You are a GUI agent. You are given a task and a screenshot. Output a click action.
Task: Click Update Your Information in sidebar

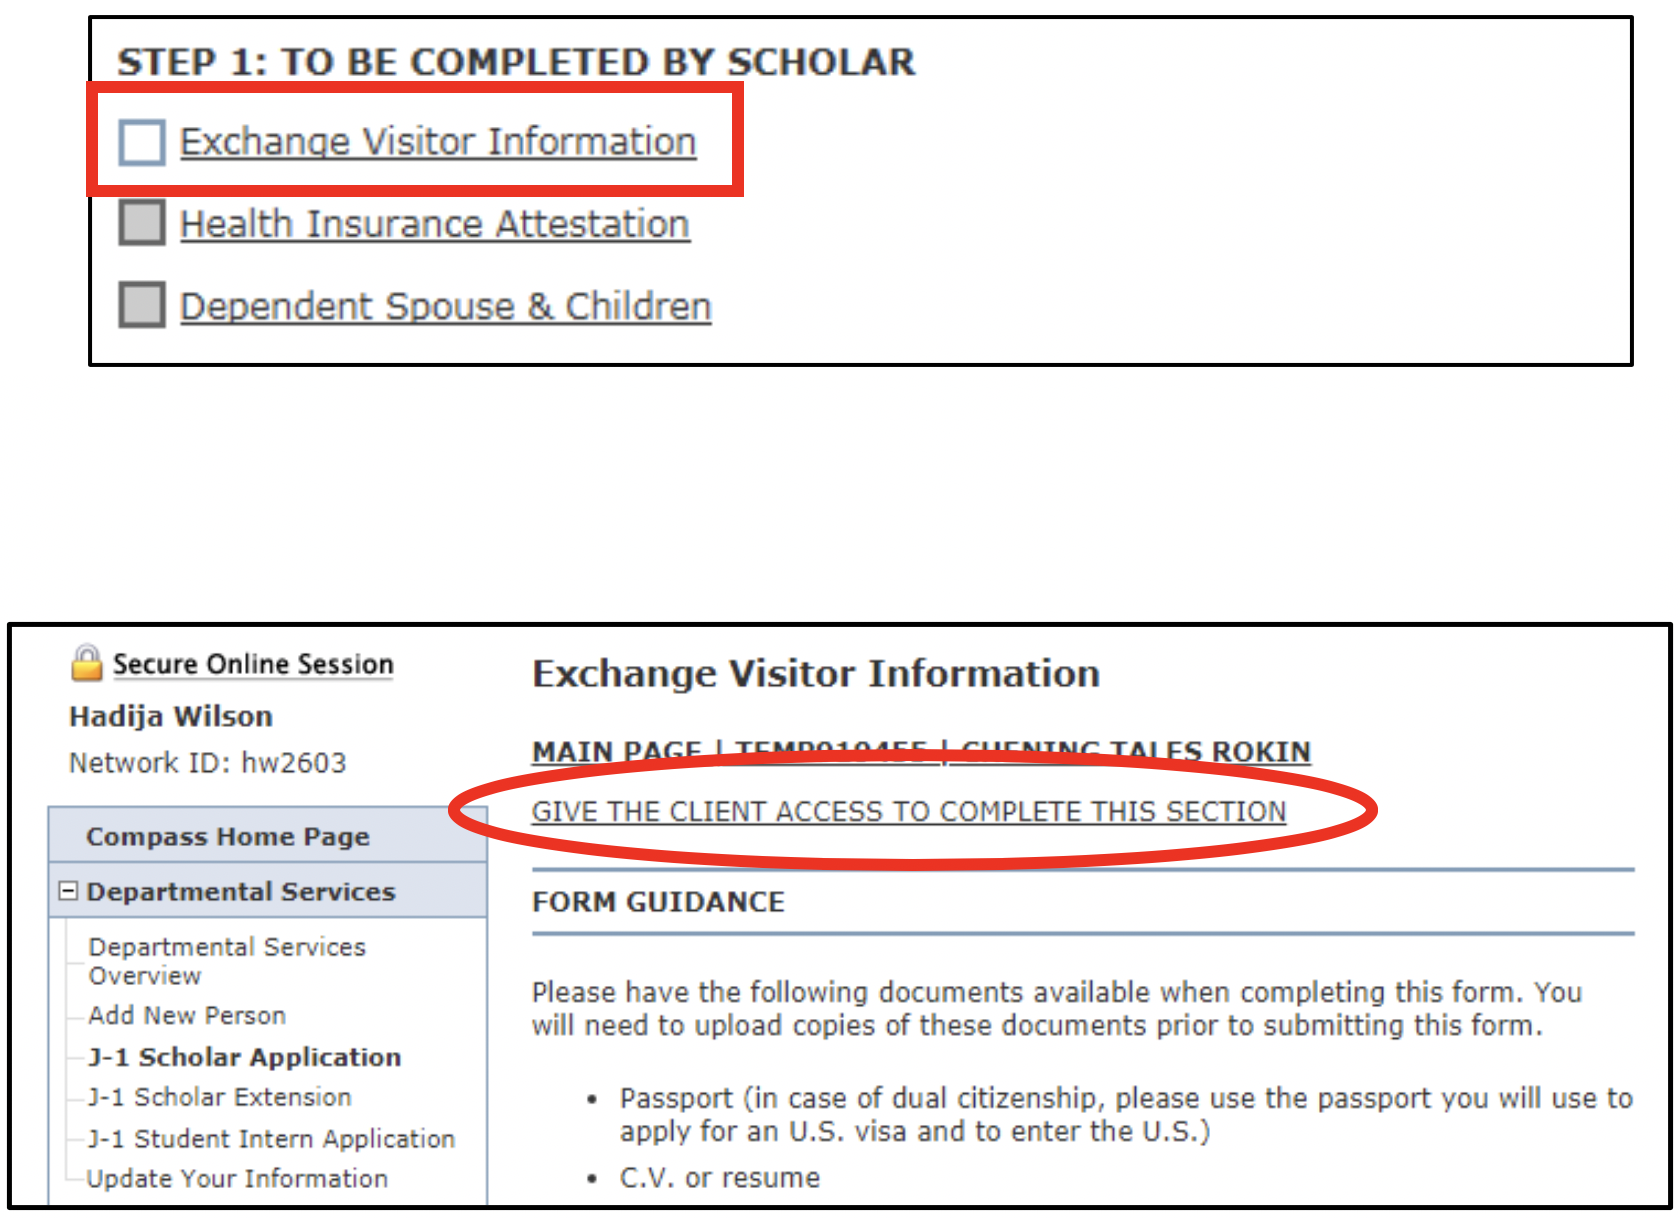[x=238, y=1178]
